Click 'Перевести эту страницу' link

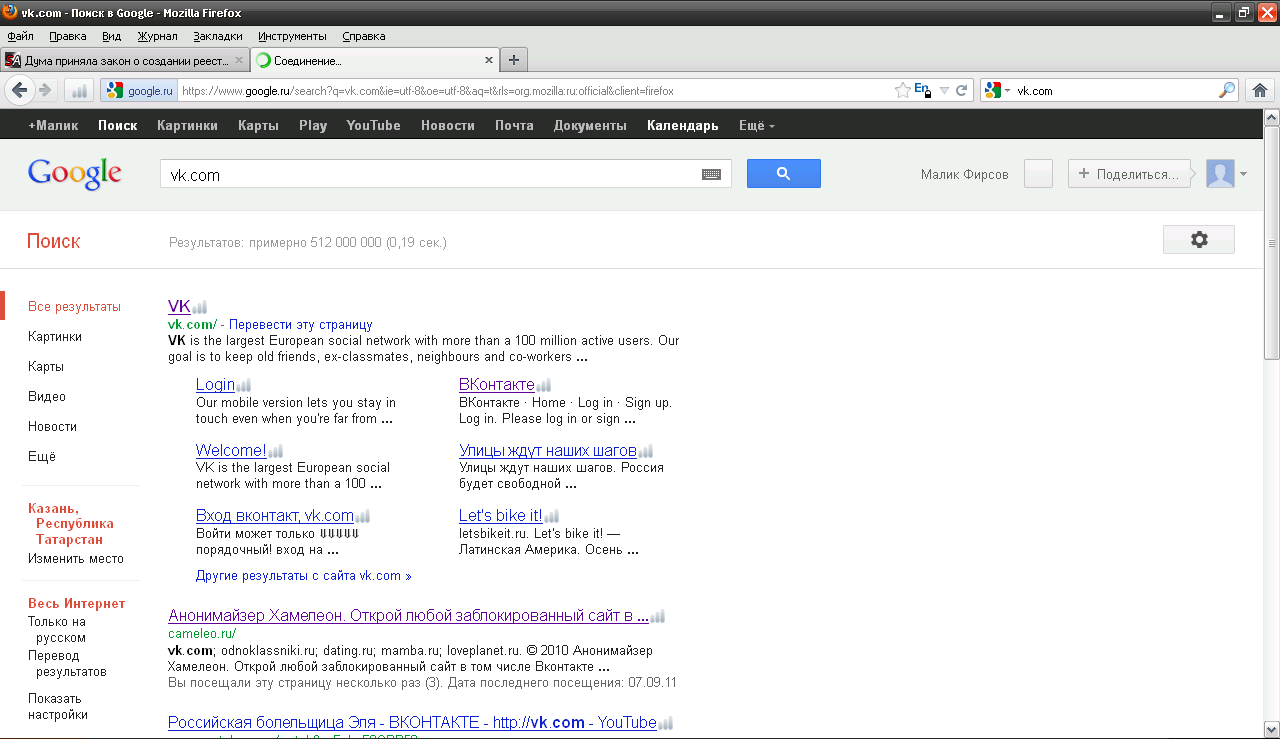click(x=302, y=325)
